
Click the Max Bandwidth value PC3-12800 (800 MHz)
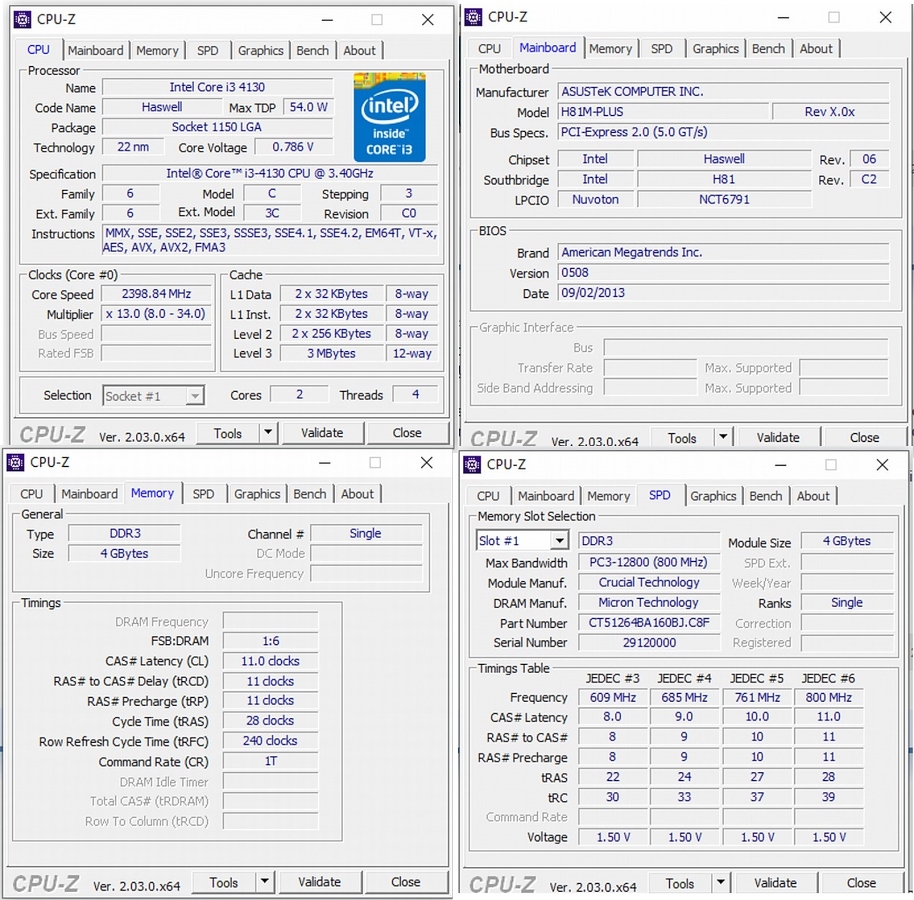pyautogui.click(x=649, y=562)
